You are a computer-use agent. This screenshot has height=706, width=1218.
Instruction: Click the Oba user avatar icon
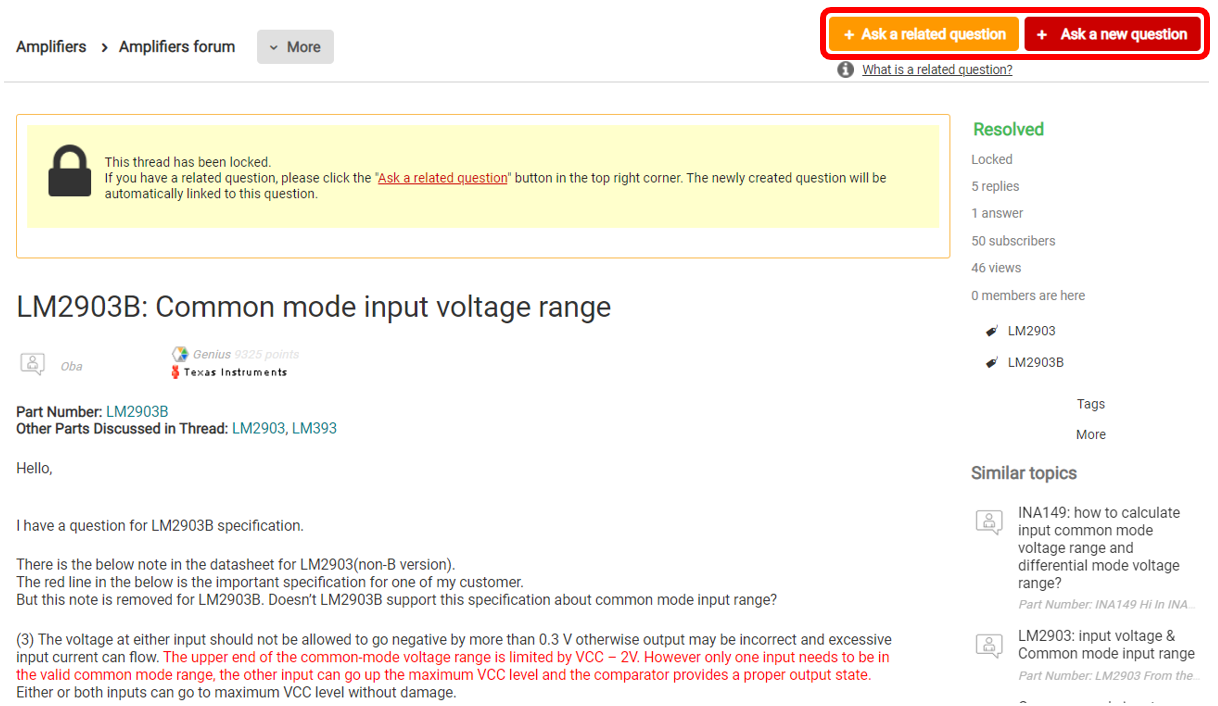(x=33, y=364)
